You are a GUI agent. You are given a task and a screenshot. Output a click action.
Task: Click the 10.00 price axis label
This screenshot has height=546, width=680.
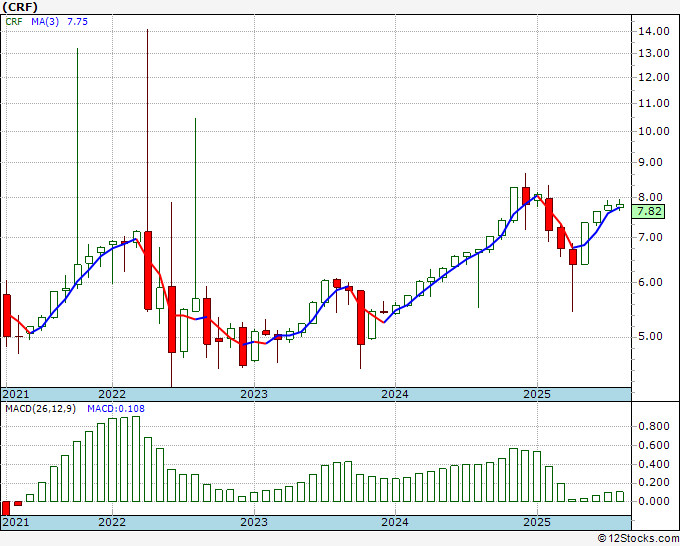[654, 131]
